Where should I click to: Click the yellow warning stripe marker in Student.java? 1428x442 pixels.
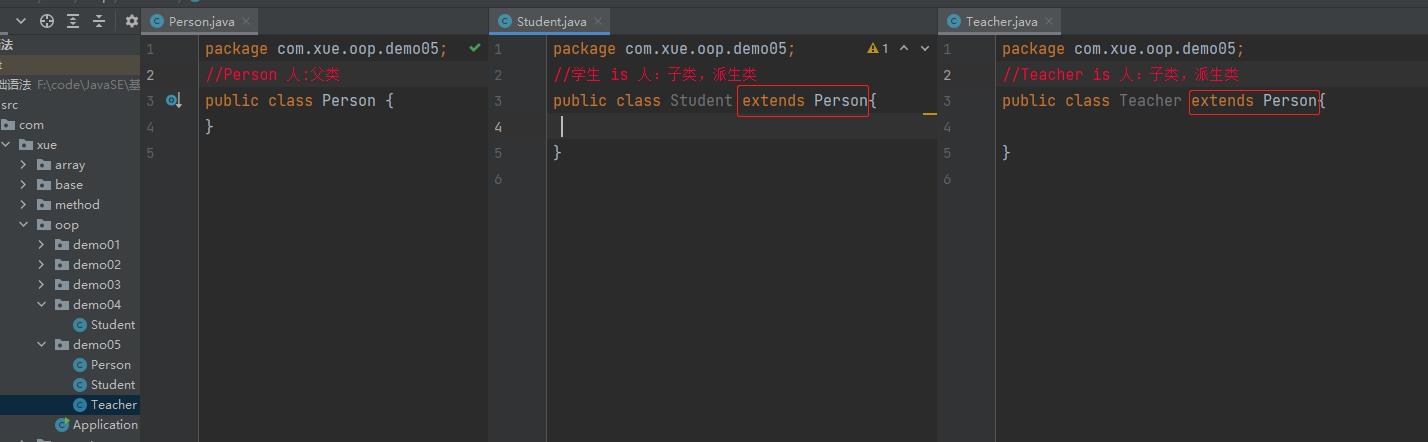[930, 114]
